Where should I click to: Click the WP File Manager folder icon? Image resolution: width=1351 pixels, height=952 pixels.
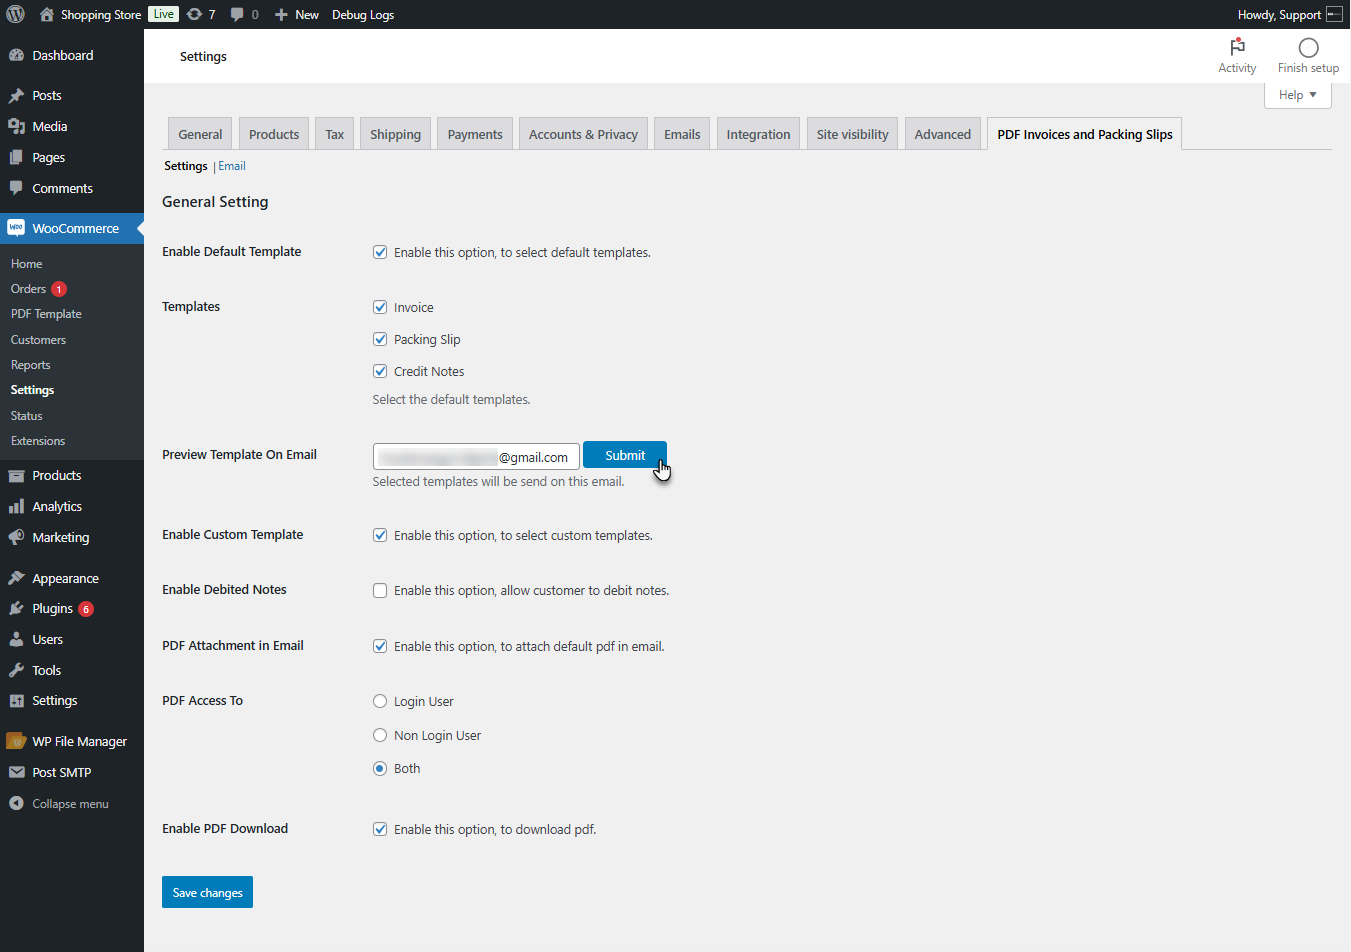[16, 741]
